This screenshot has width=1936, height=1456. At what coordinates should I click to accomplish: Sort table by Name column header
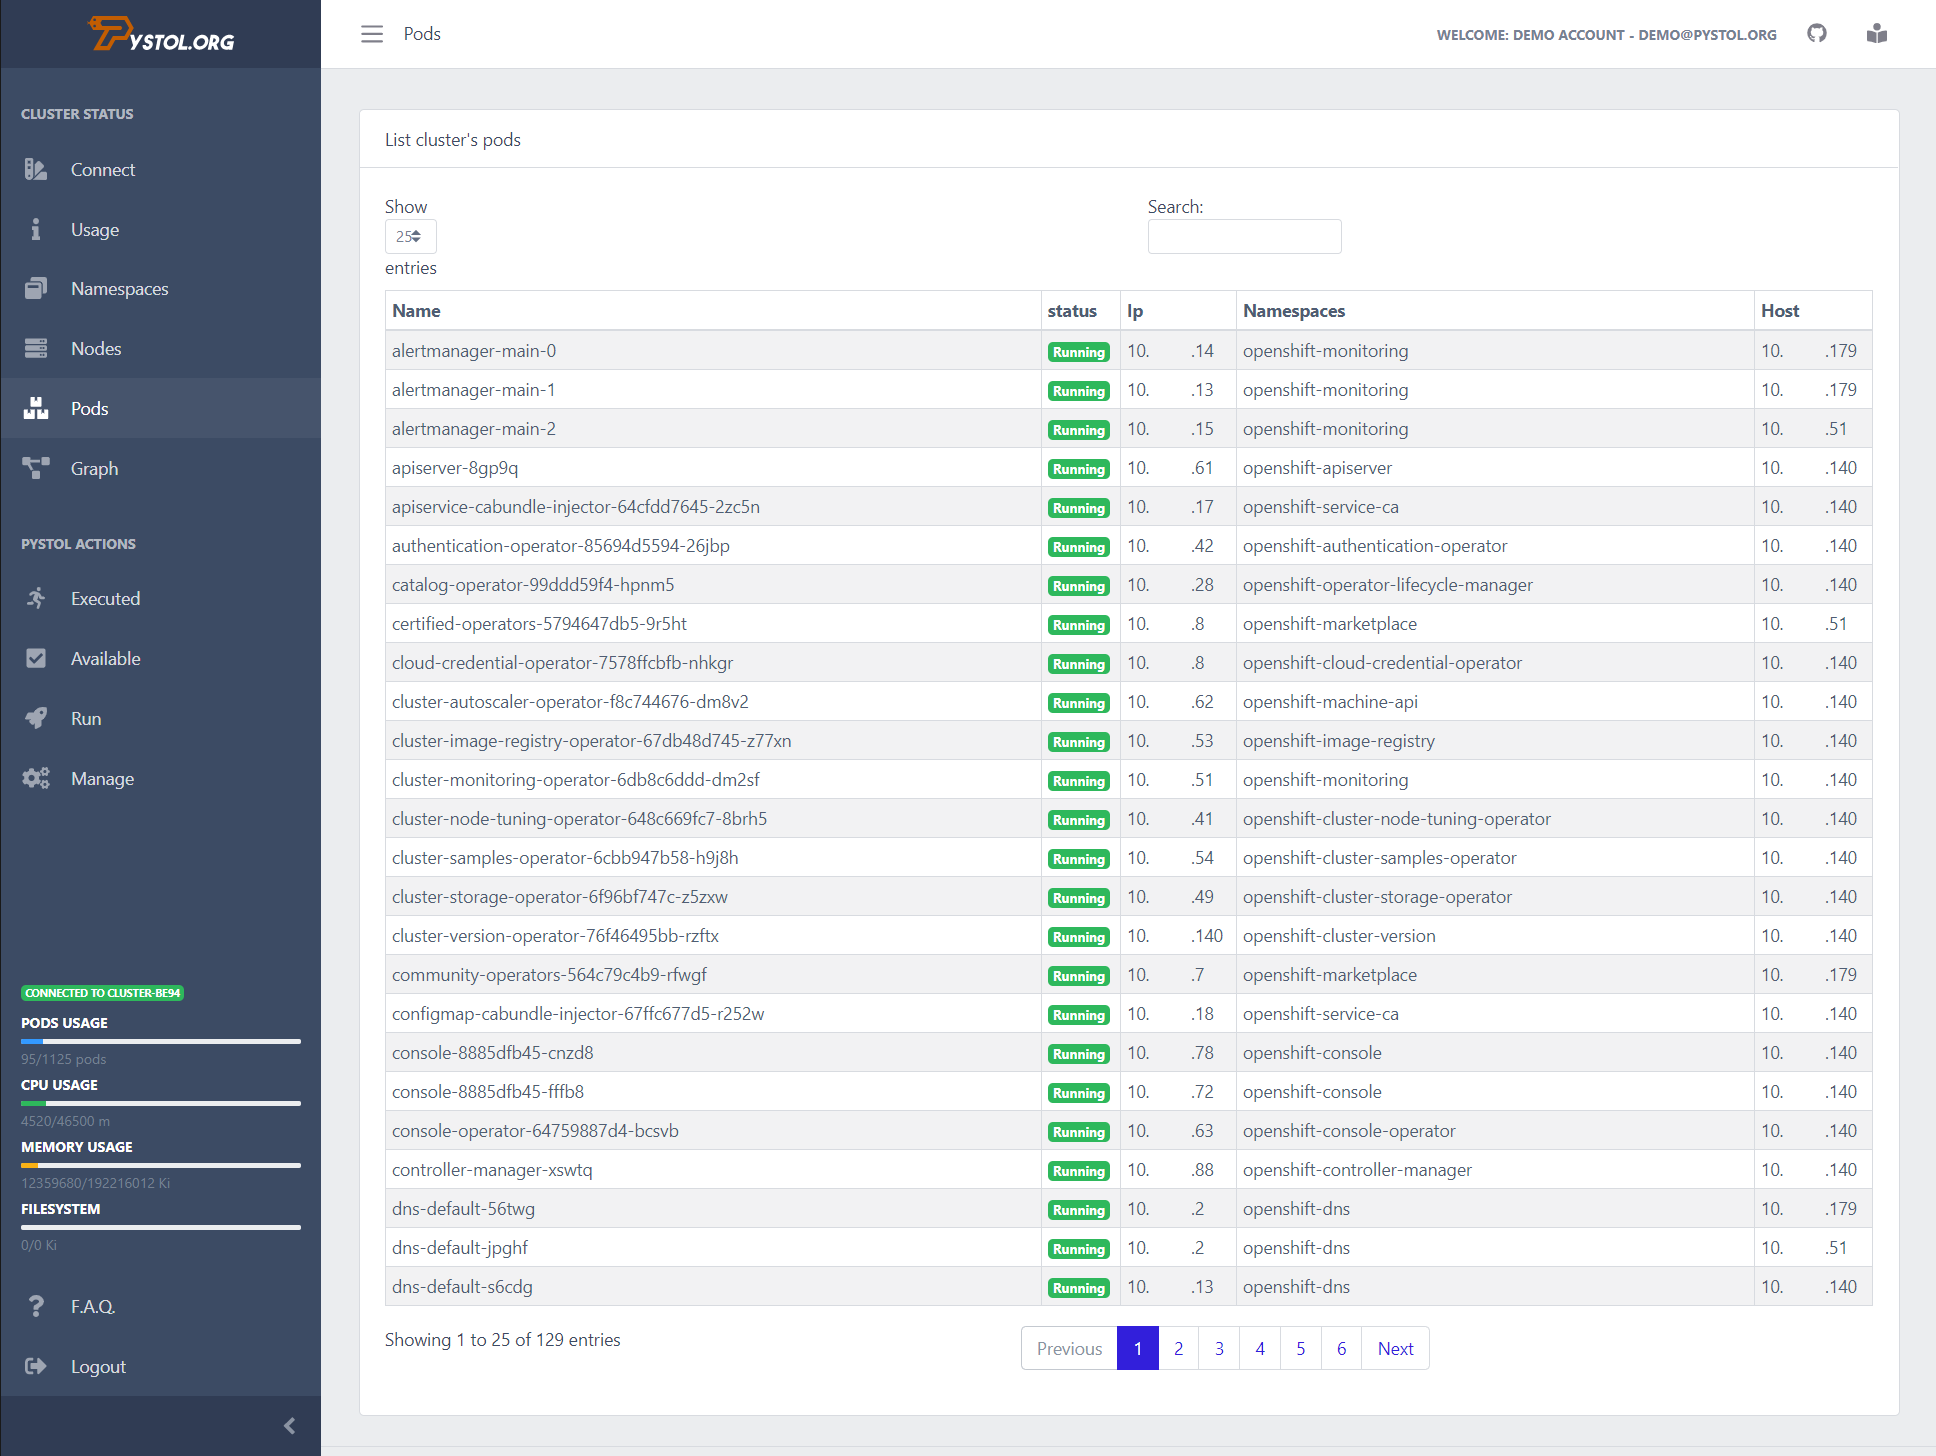point(417,311)
